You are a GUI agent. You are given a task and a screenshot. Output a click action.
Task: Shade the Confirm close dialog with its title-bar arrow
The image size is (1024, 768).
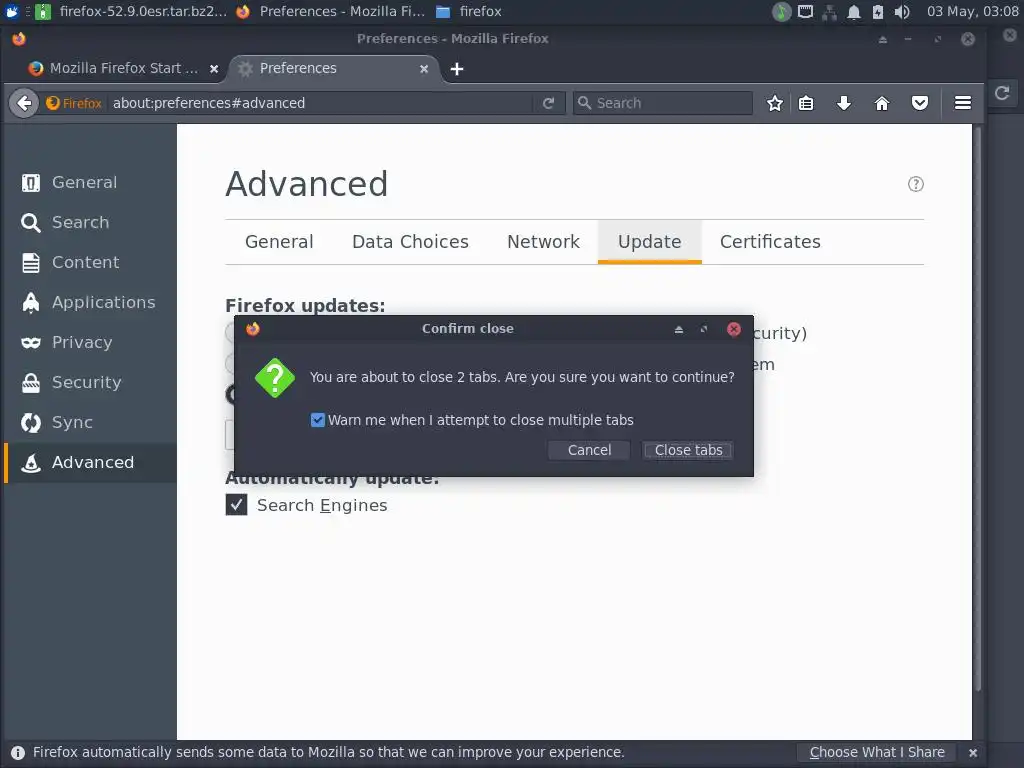point(679,329)
